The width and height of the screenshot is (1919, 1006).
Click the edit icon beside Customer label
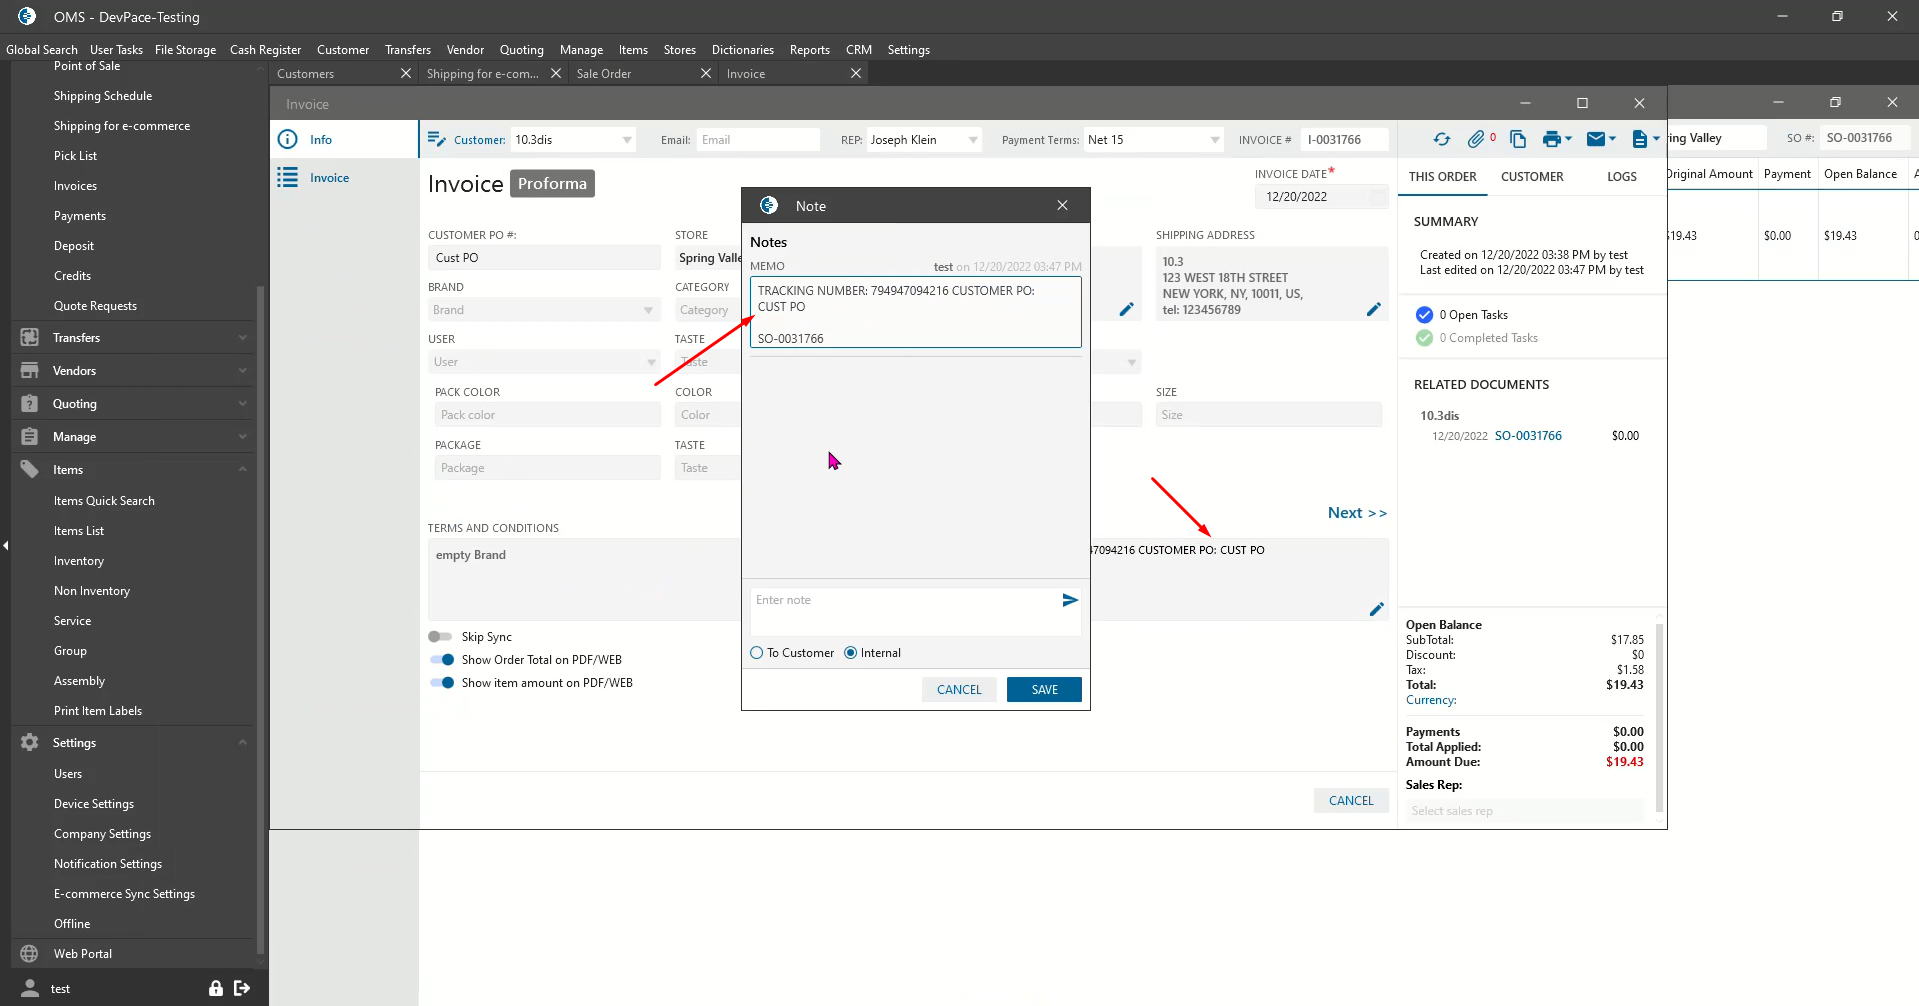437,140
